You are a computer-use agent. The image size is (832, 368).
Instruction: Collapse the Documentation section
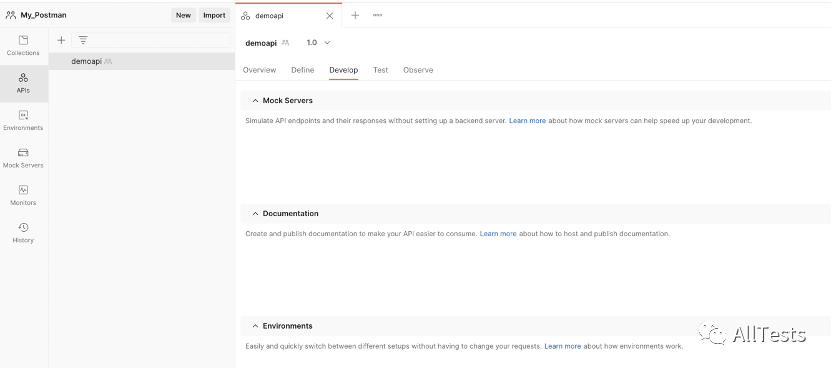[255, 213]
